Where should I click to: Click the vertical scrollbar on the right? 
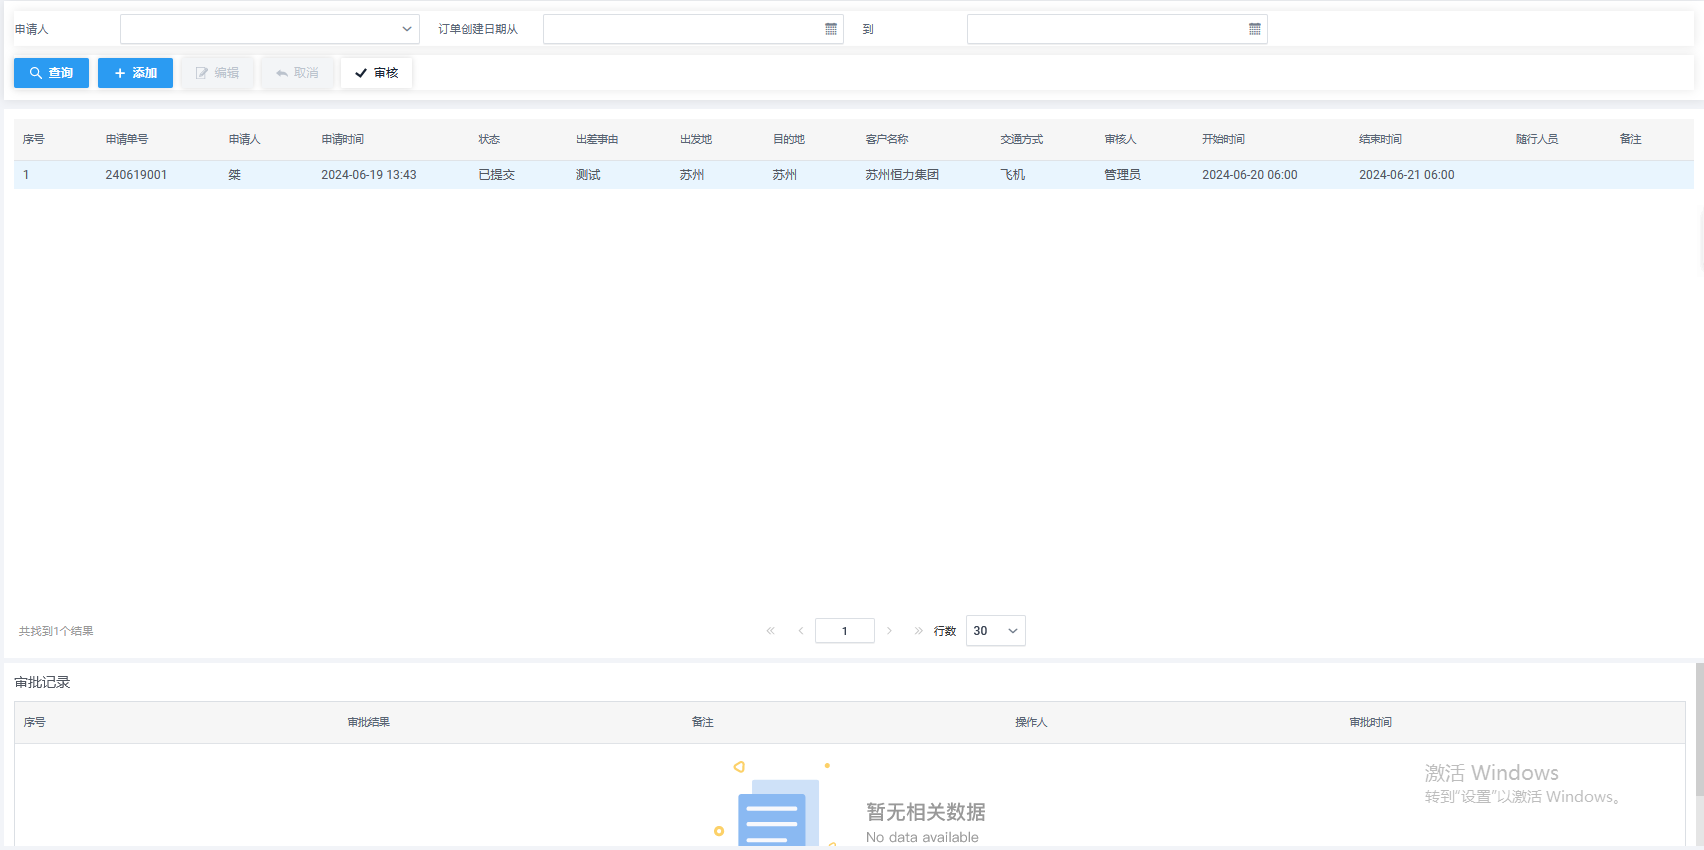[x=1699, y=730]
